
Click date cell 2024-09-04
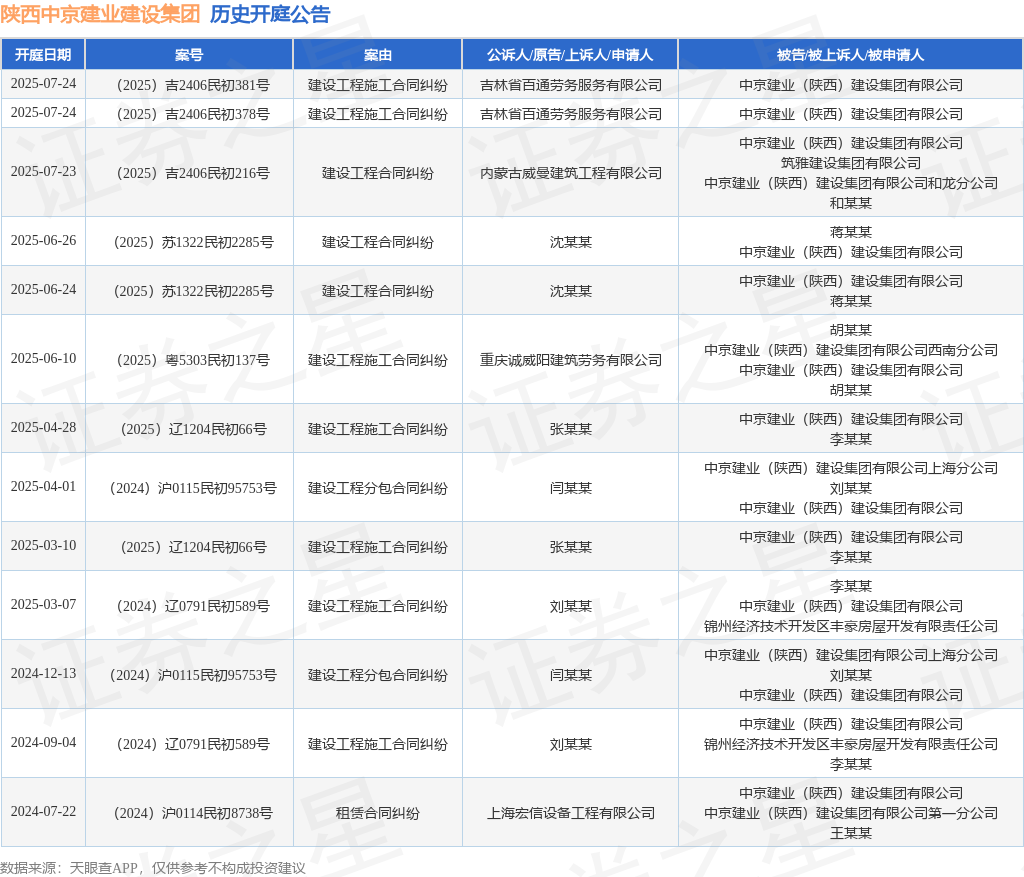click(43, 742)
